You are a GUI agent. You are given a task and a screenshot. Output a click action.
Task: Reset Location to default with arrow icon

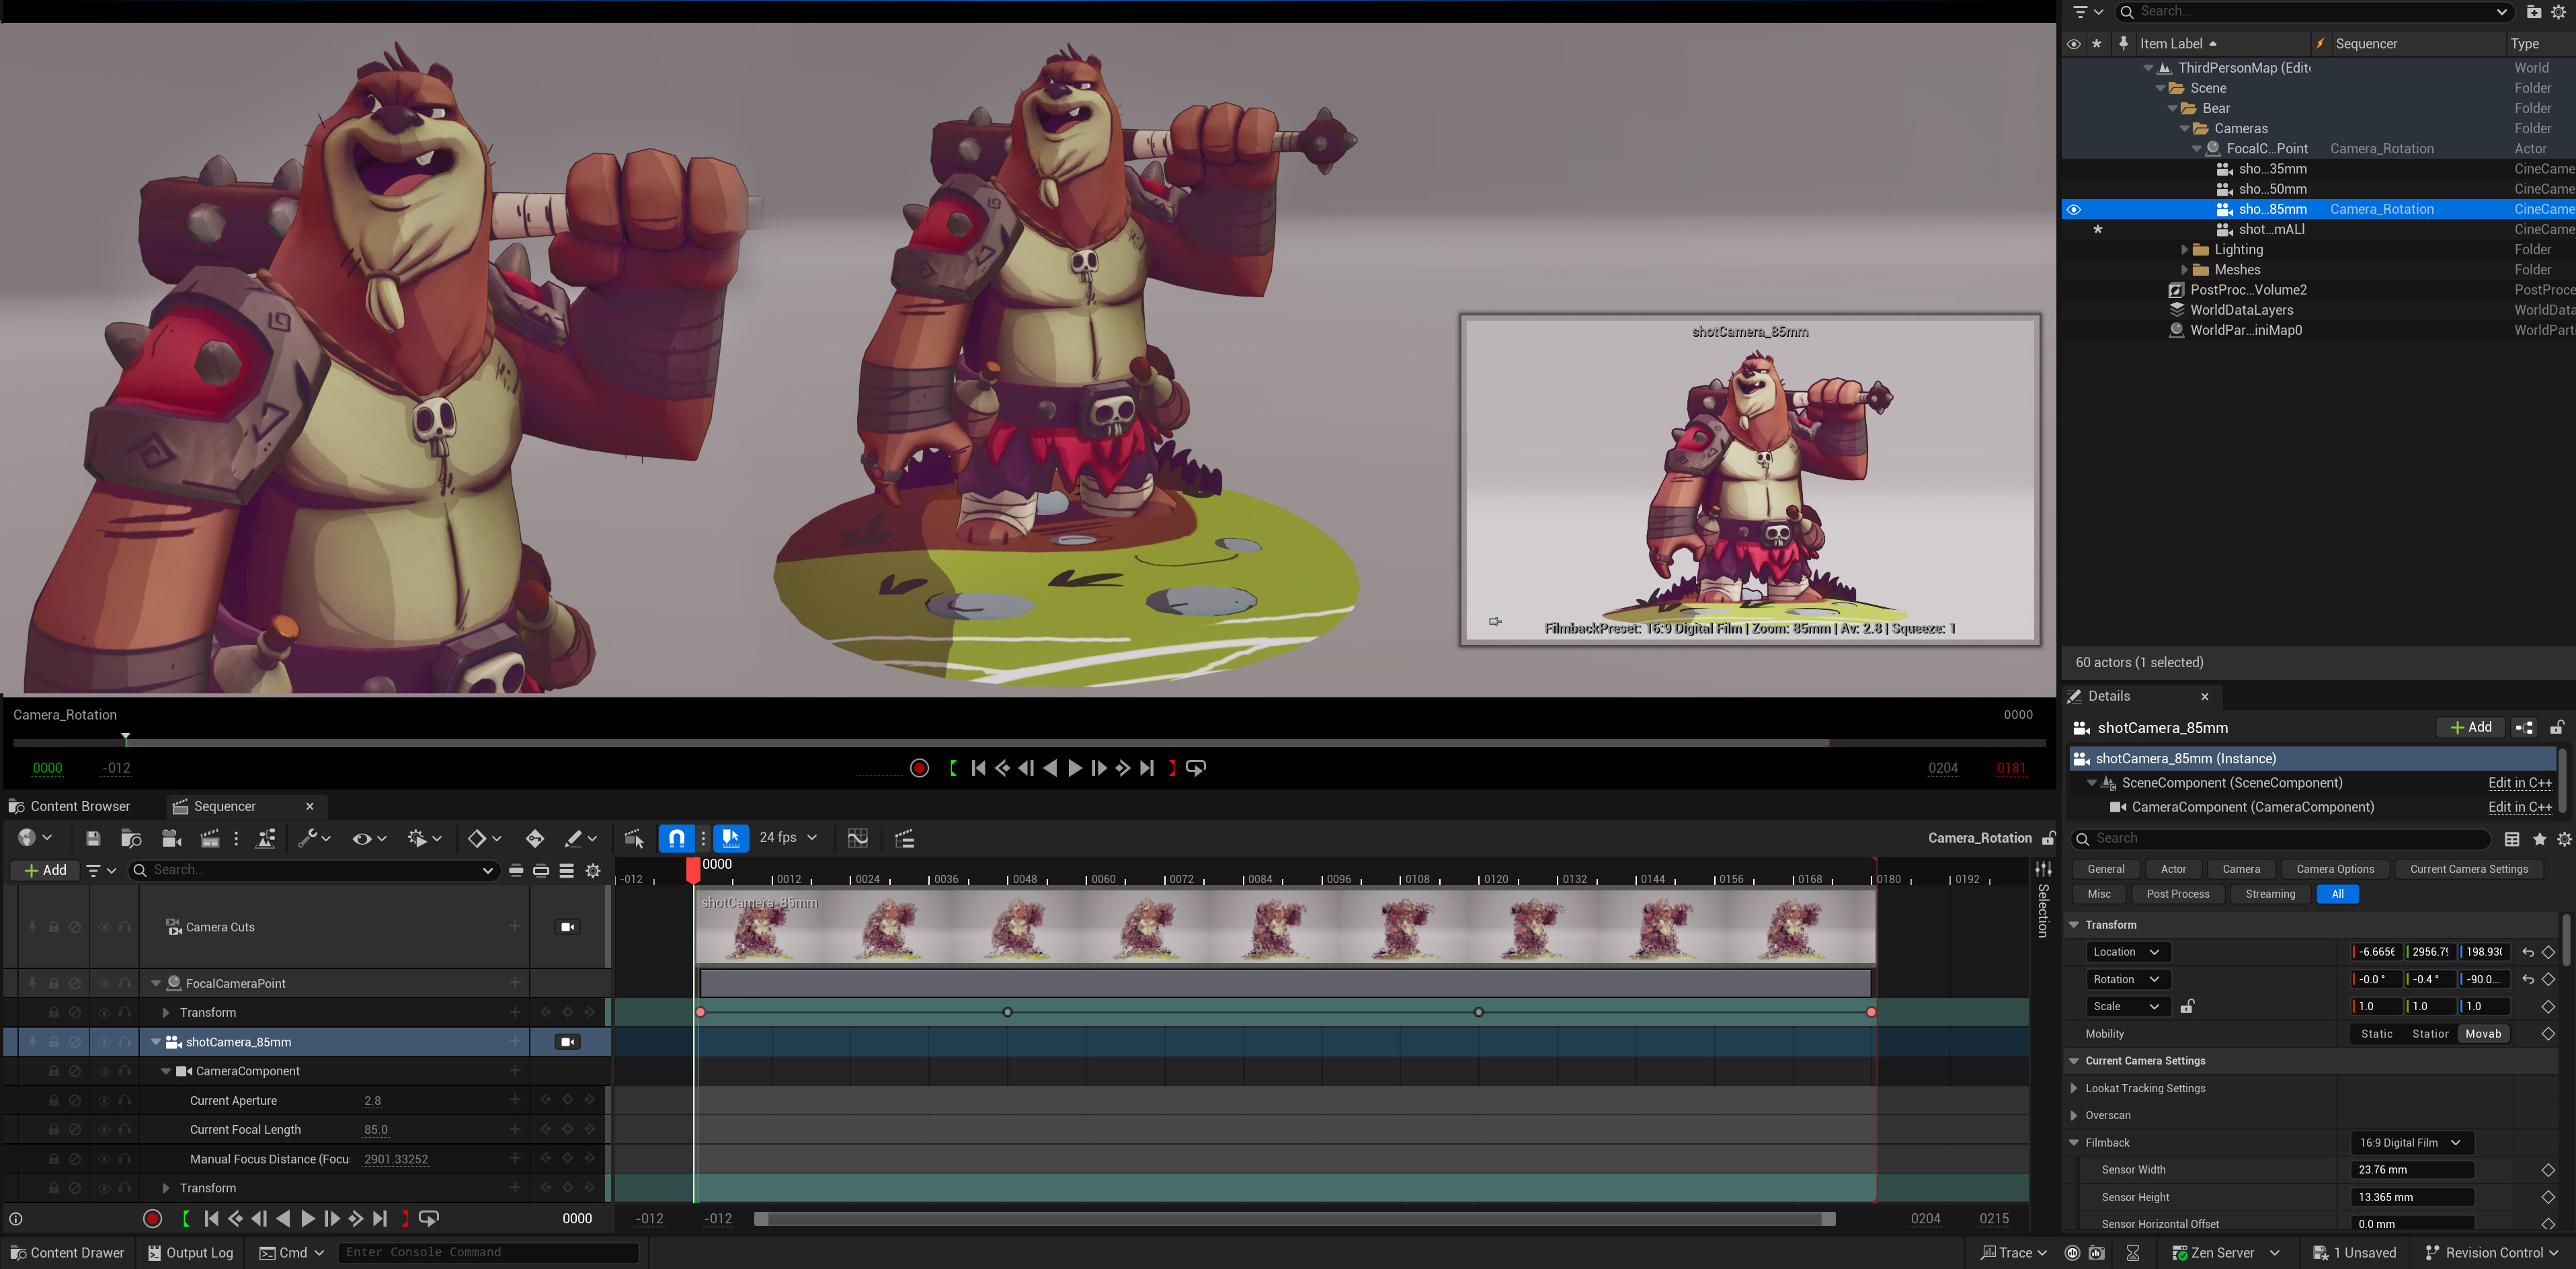tap(2528, 952)
